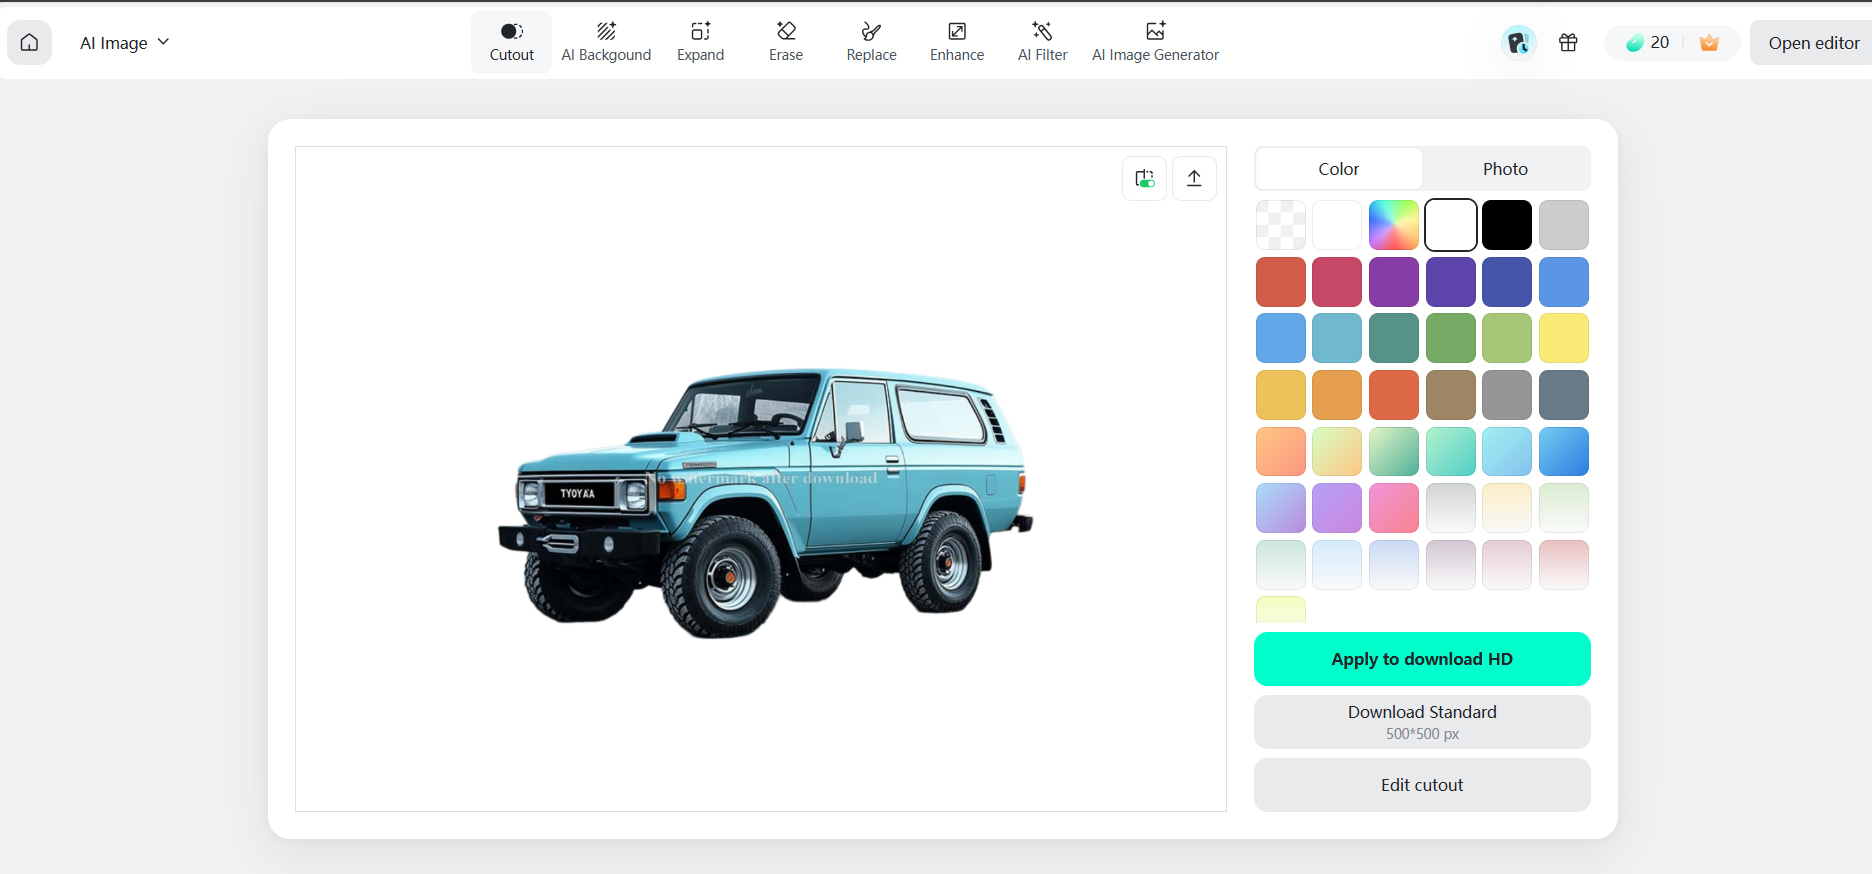View the 20 credits balance
This screenshot has height=874, width=1872.
click(1647, 43)
